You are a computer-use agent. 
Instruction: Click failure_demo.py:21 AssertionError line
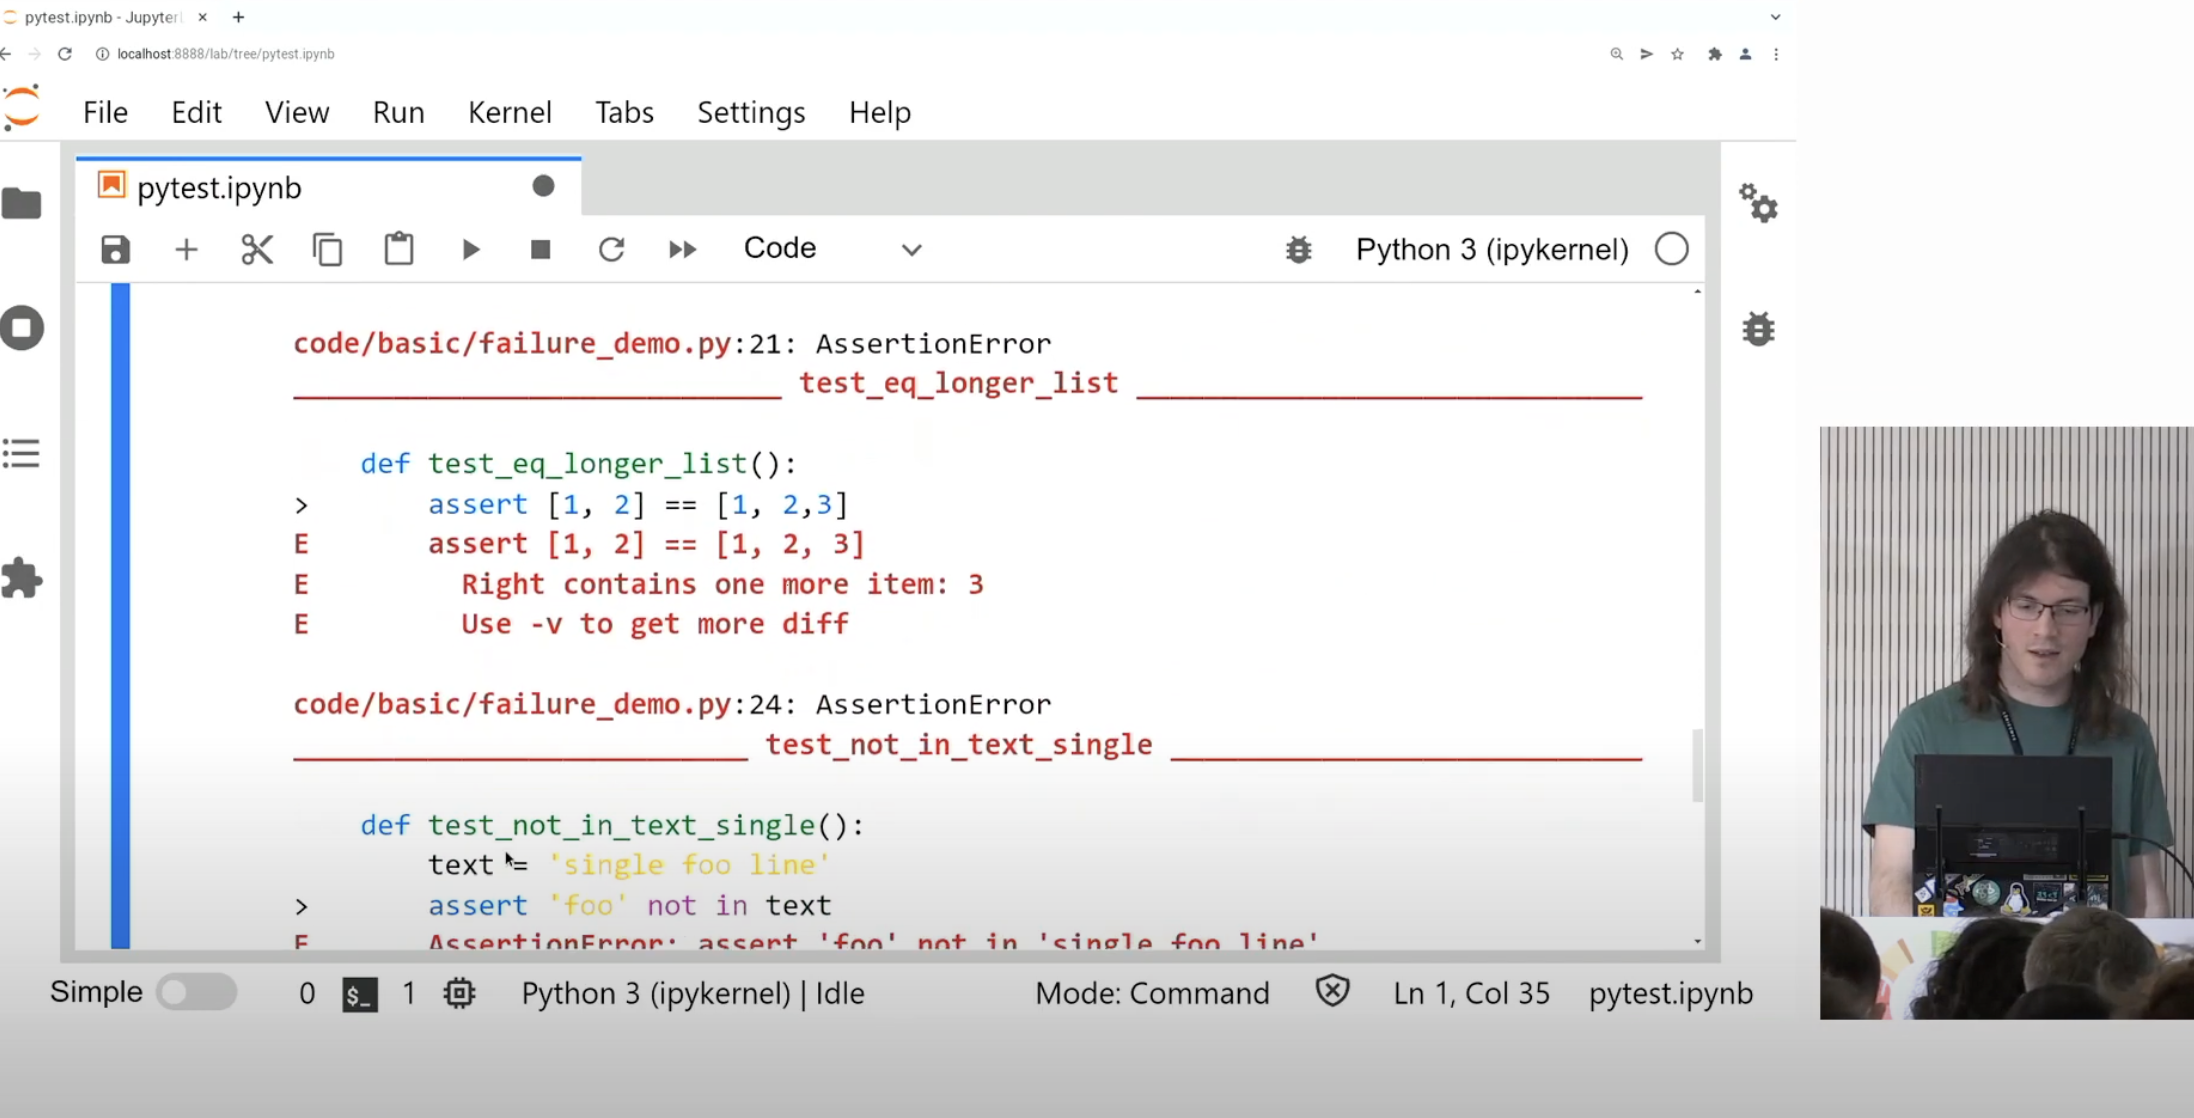pyautogui.click(x=672, y=344)
